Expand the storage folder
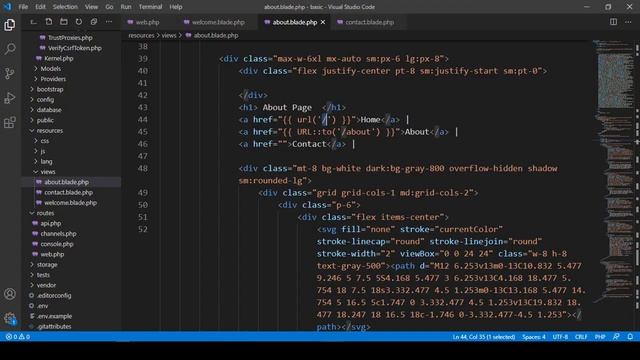 tap(47, 264)
